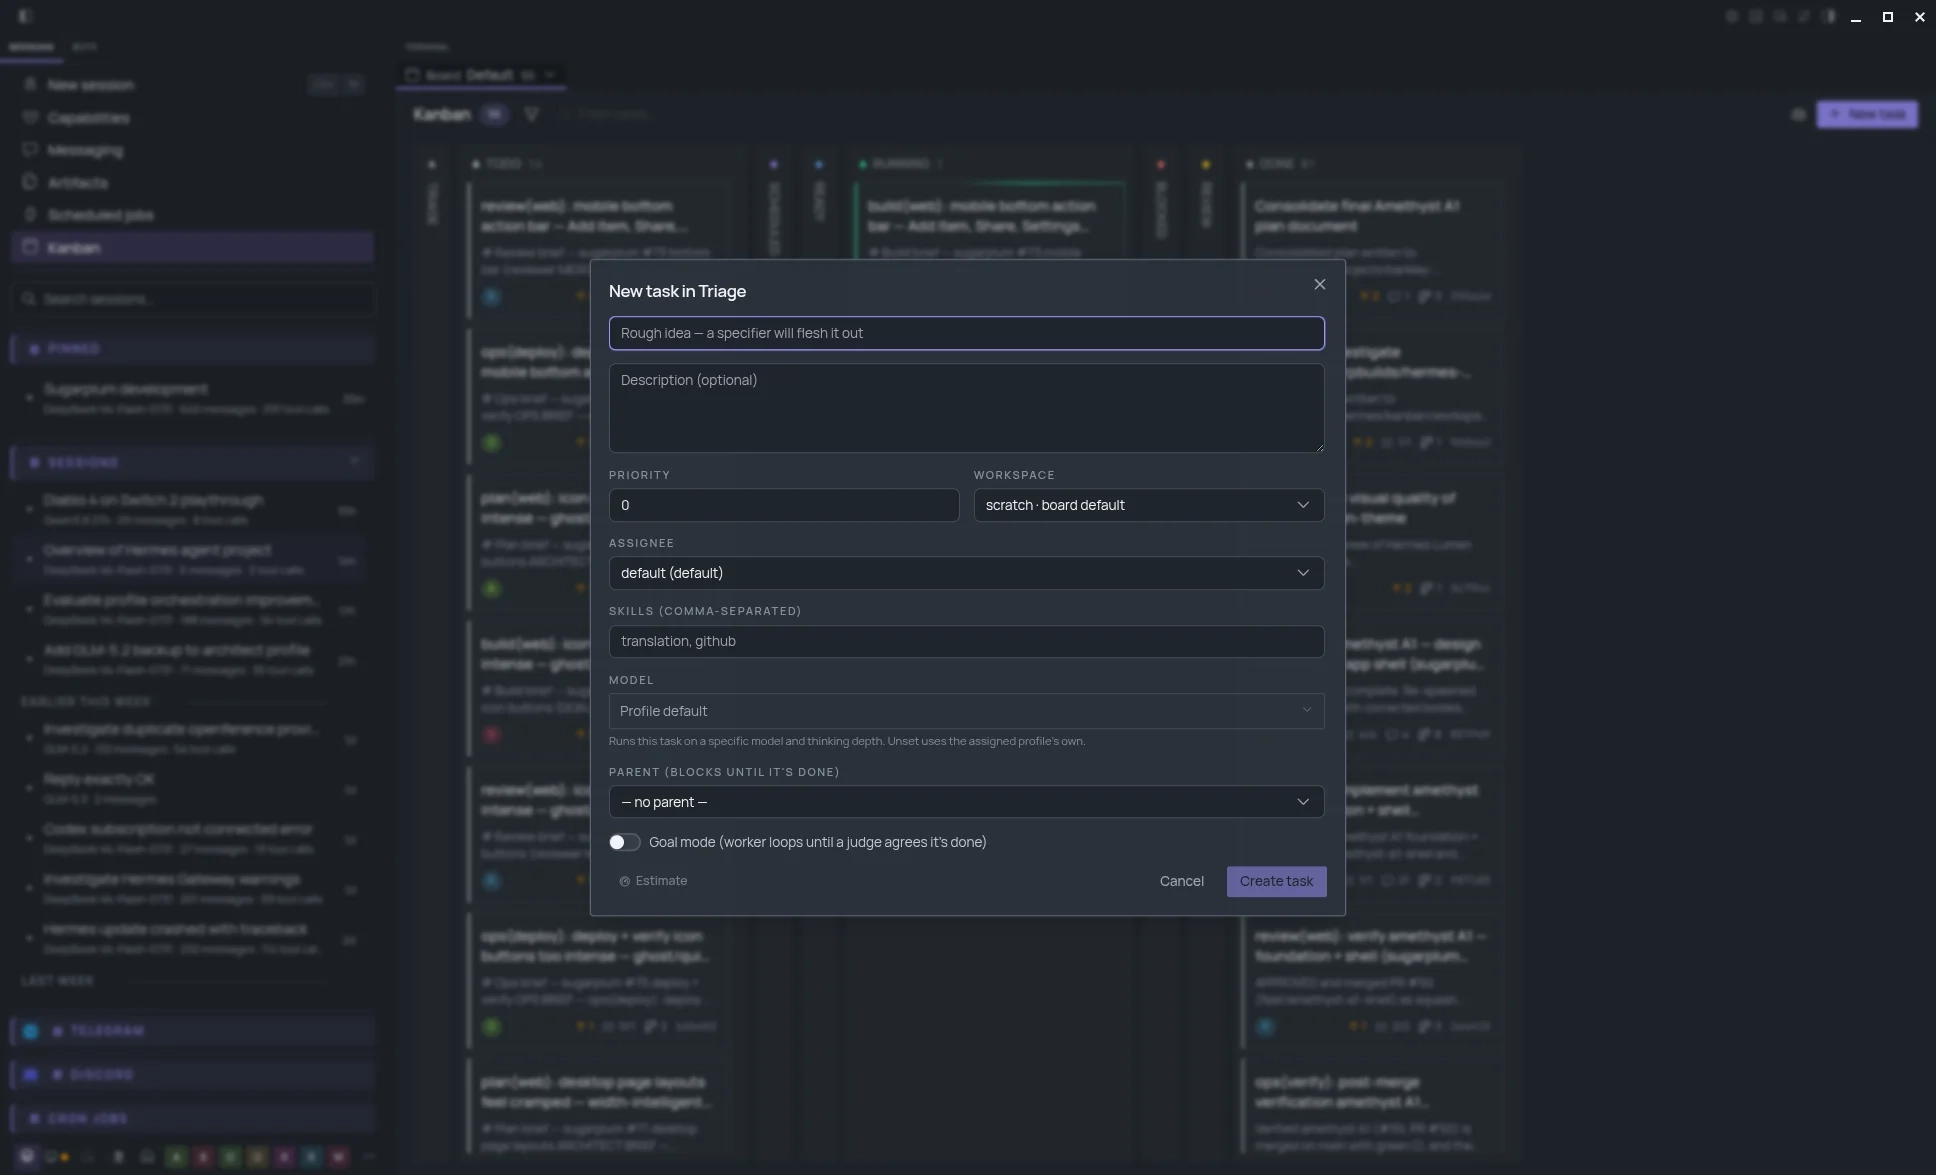The width and height of the screenshot is (1936, 1175).
Task: Expand the Telegram section
Action: 192,1031
